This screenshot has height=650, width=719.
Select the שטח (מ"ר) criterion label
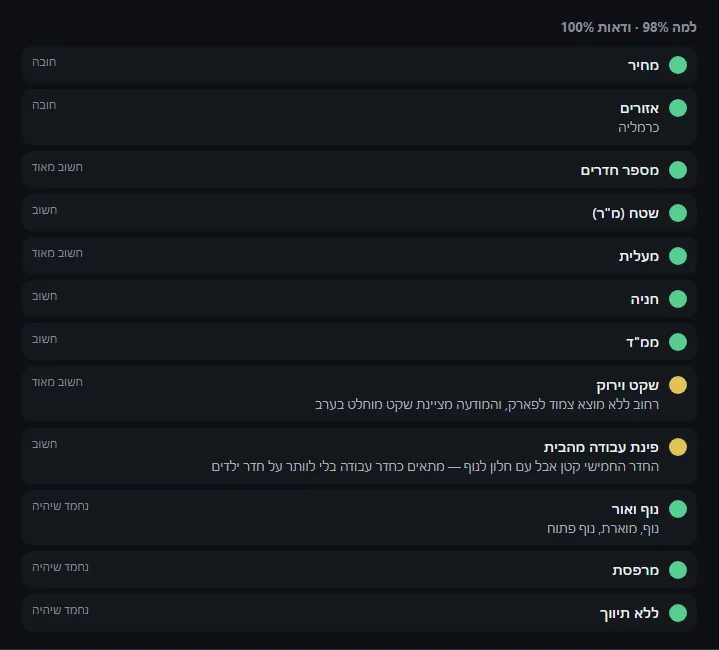(625, 213)
